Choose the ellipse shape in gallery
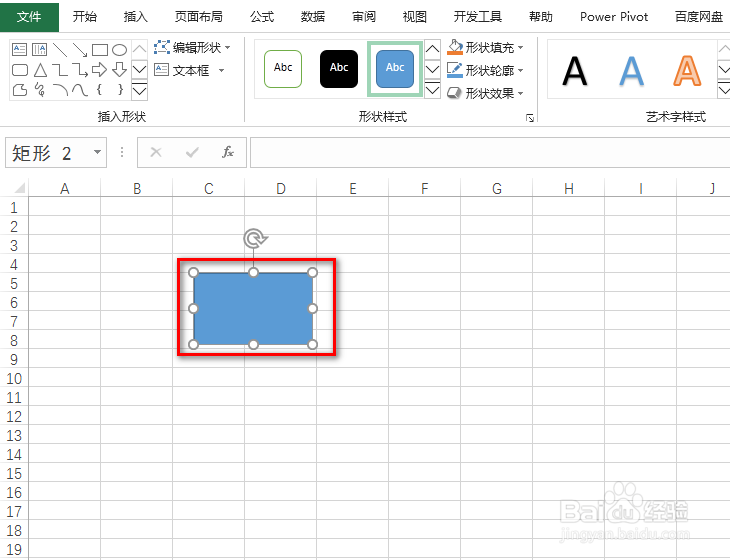Viewport: 730px width, 560px height. pos(120,49)
